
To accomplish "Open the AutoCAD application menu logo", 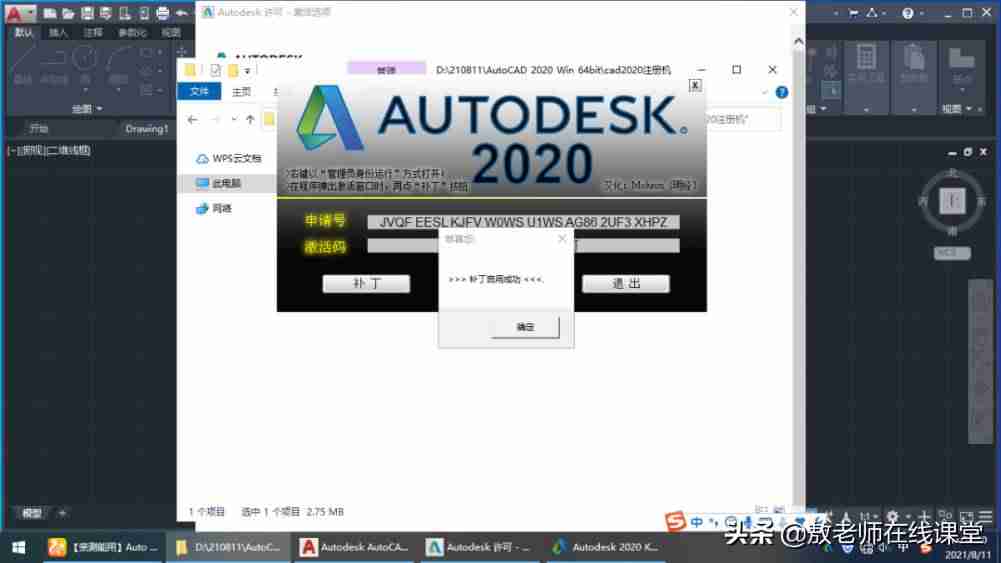I will coord(19,13).
